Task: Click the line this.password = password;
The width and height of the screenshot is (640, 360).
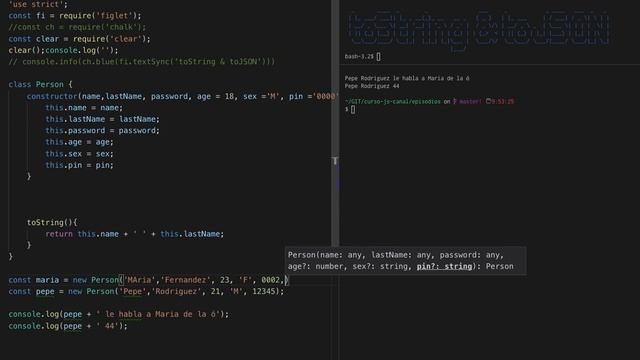Action: click(x=102, y=131)
